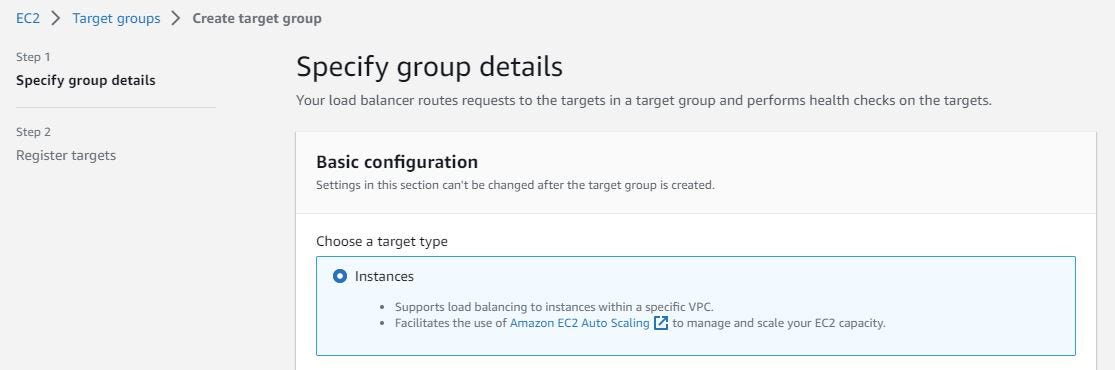The width and height of the screenshot is (1115, 370).
Task: Click the Instances target type card
Action: (695, 306)
